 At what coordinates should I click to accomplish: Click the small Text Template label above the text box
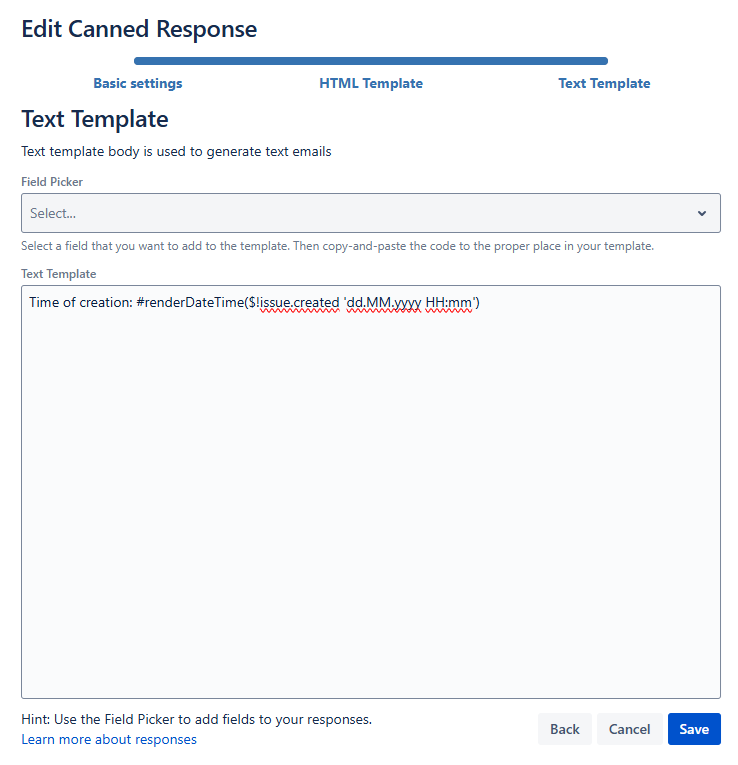(x=58, y=274)
